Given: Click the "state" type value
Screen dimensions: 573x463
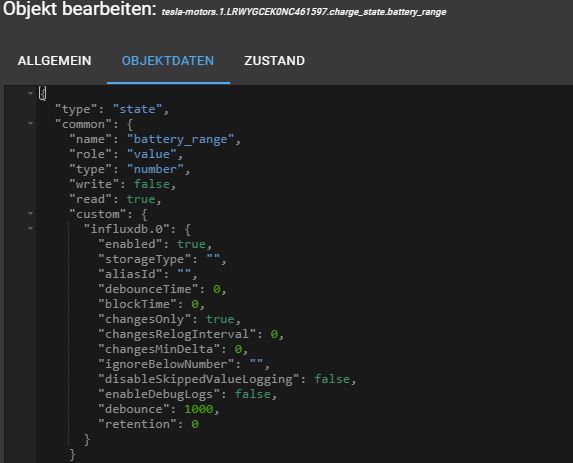Looking at the screenshot, I should (137, 109).
